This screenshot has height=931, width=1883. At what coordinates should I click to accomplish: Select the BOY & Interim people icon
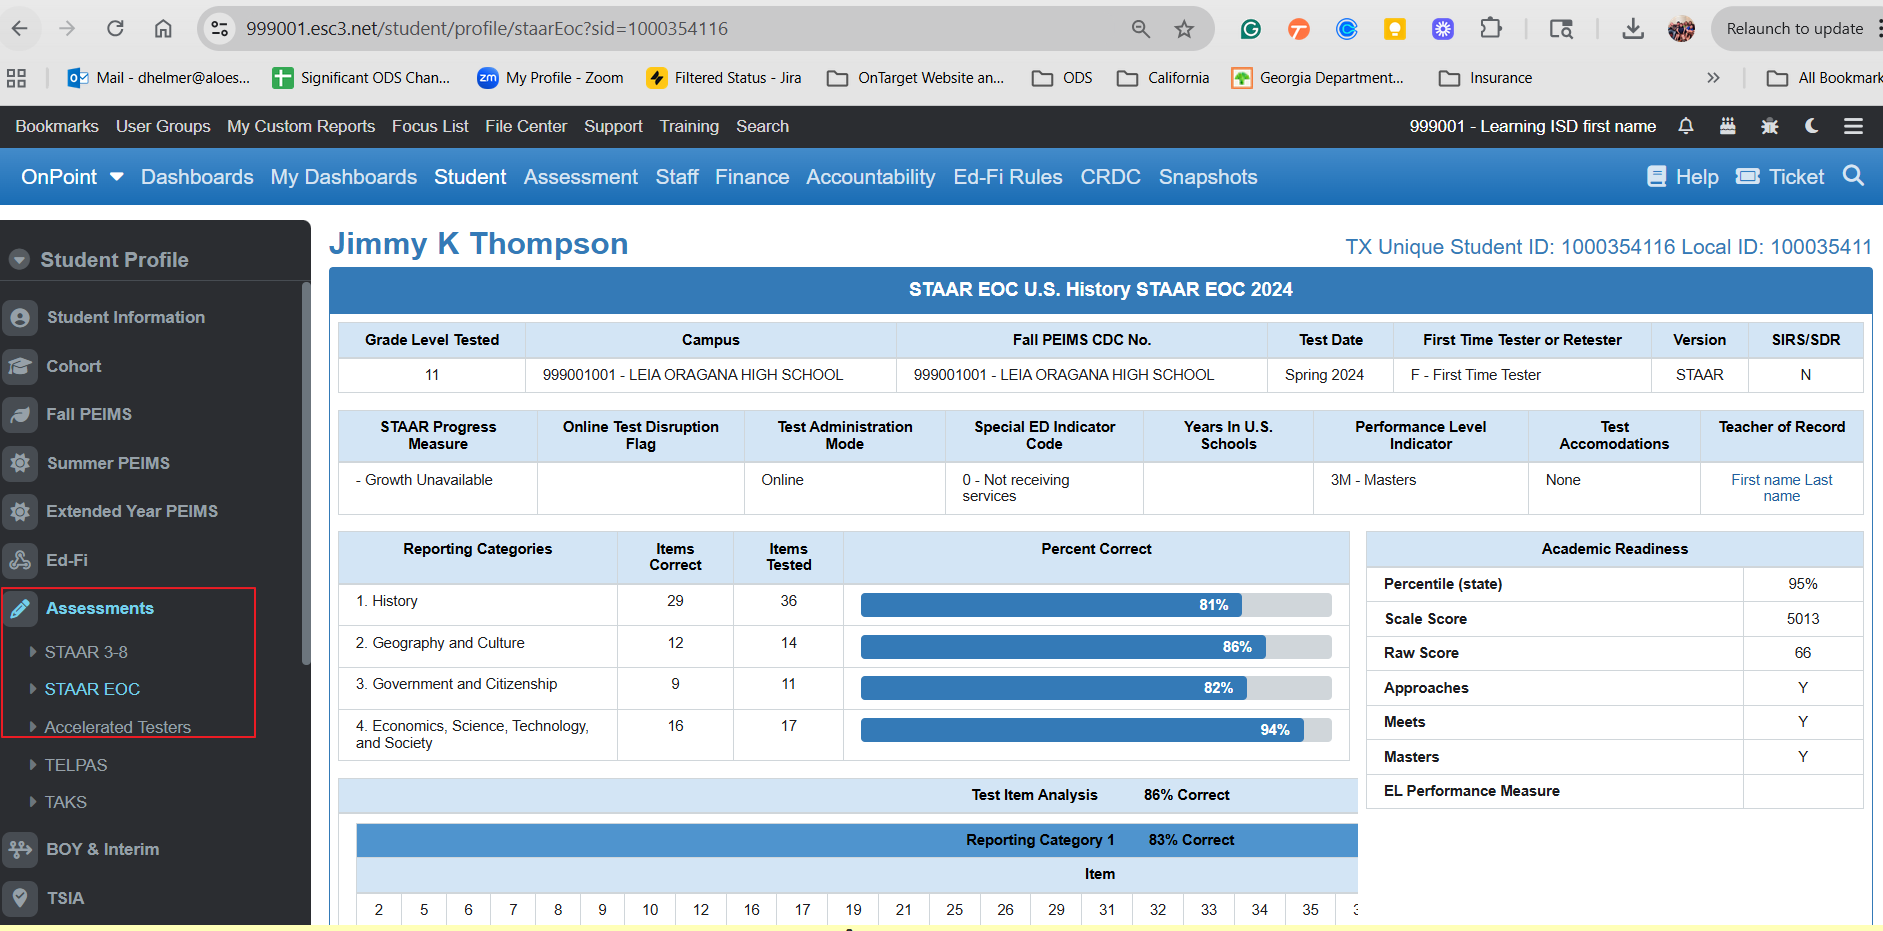point(20,849)
